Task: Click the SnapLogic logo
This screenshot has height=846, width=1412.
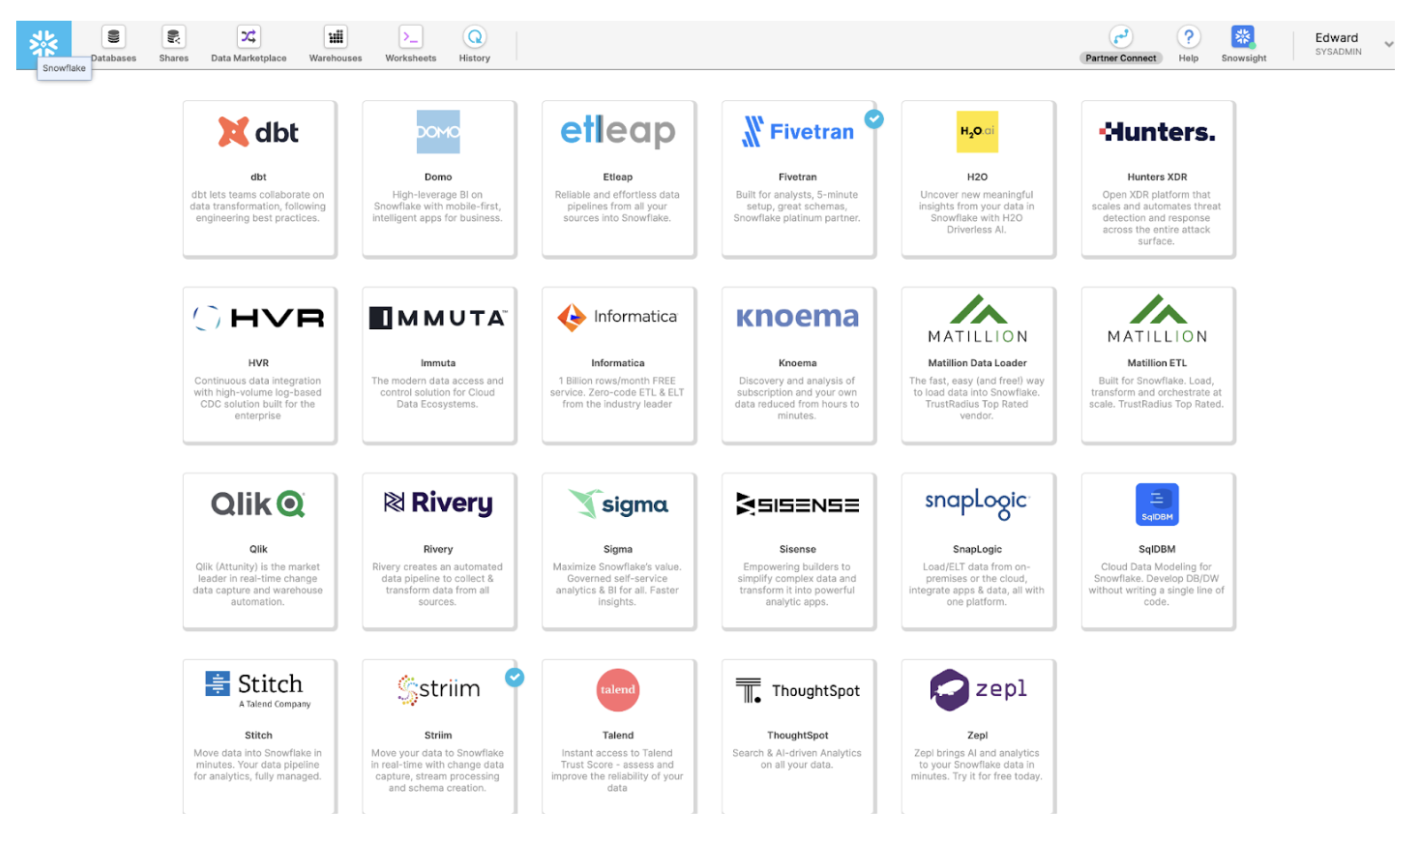Action: point(977,503)
